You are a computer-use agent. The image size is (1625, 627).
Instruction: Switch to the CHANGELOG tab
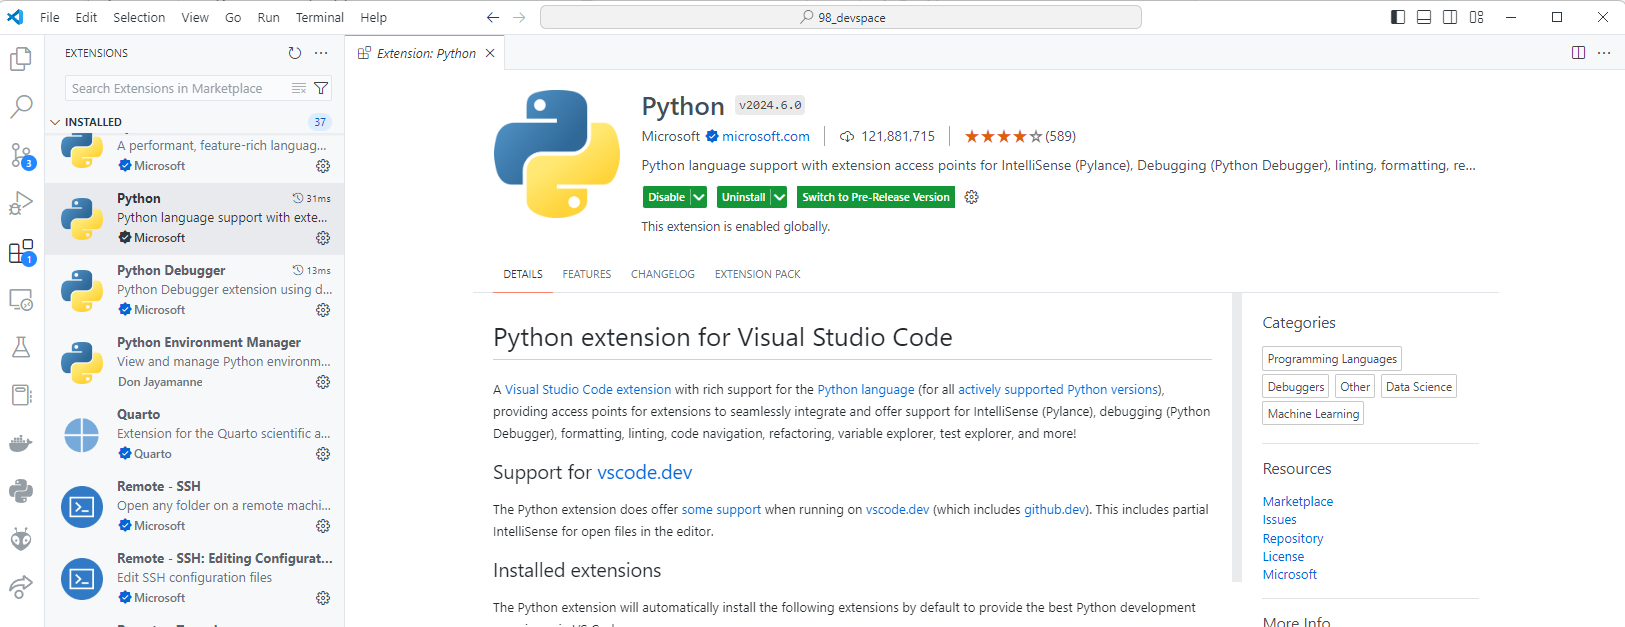tap(663, 274)
